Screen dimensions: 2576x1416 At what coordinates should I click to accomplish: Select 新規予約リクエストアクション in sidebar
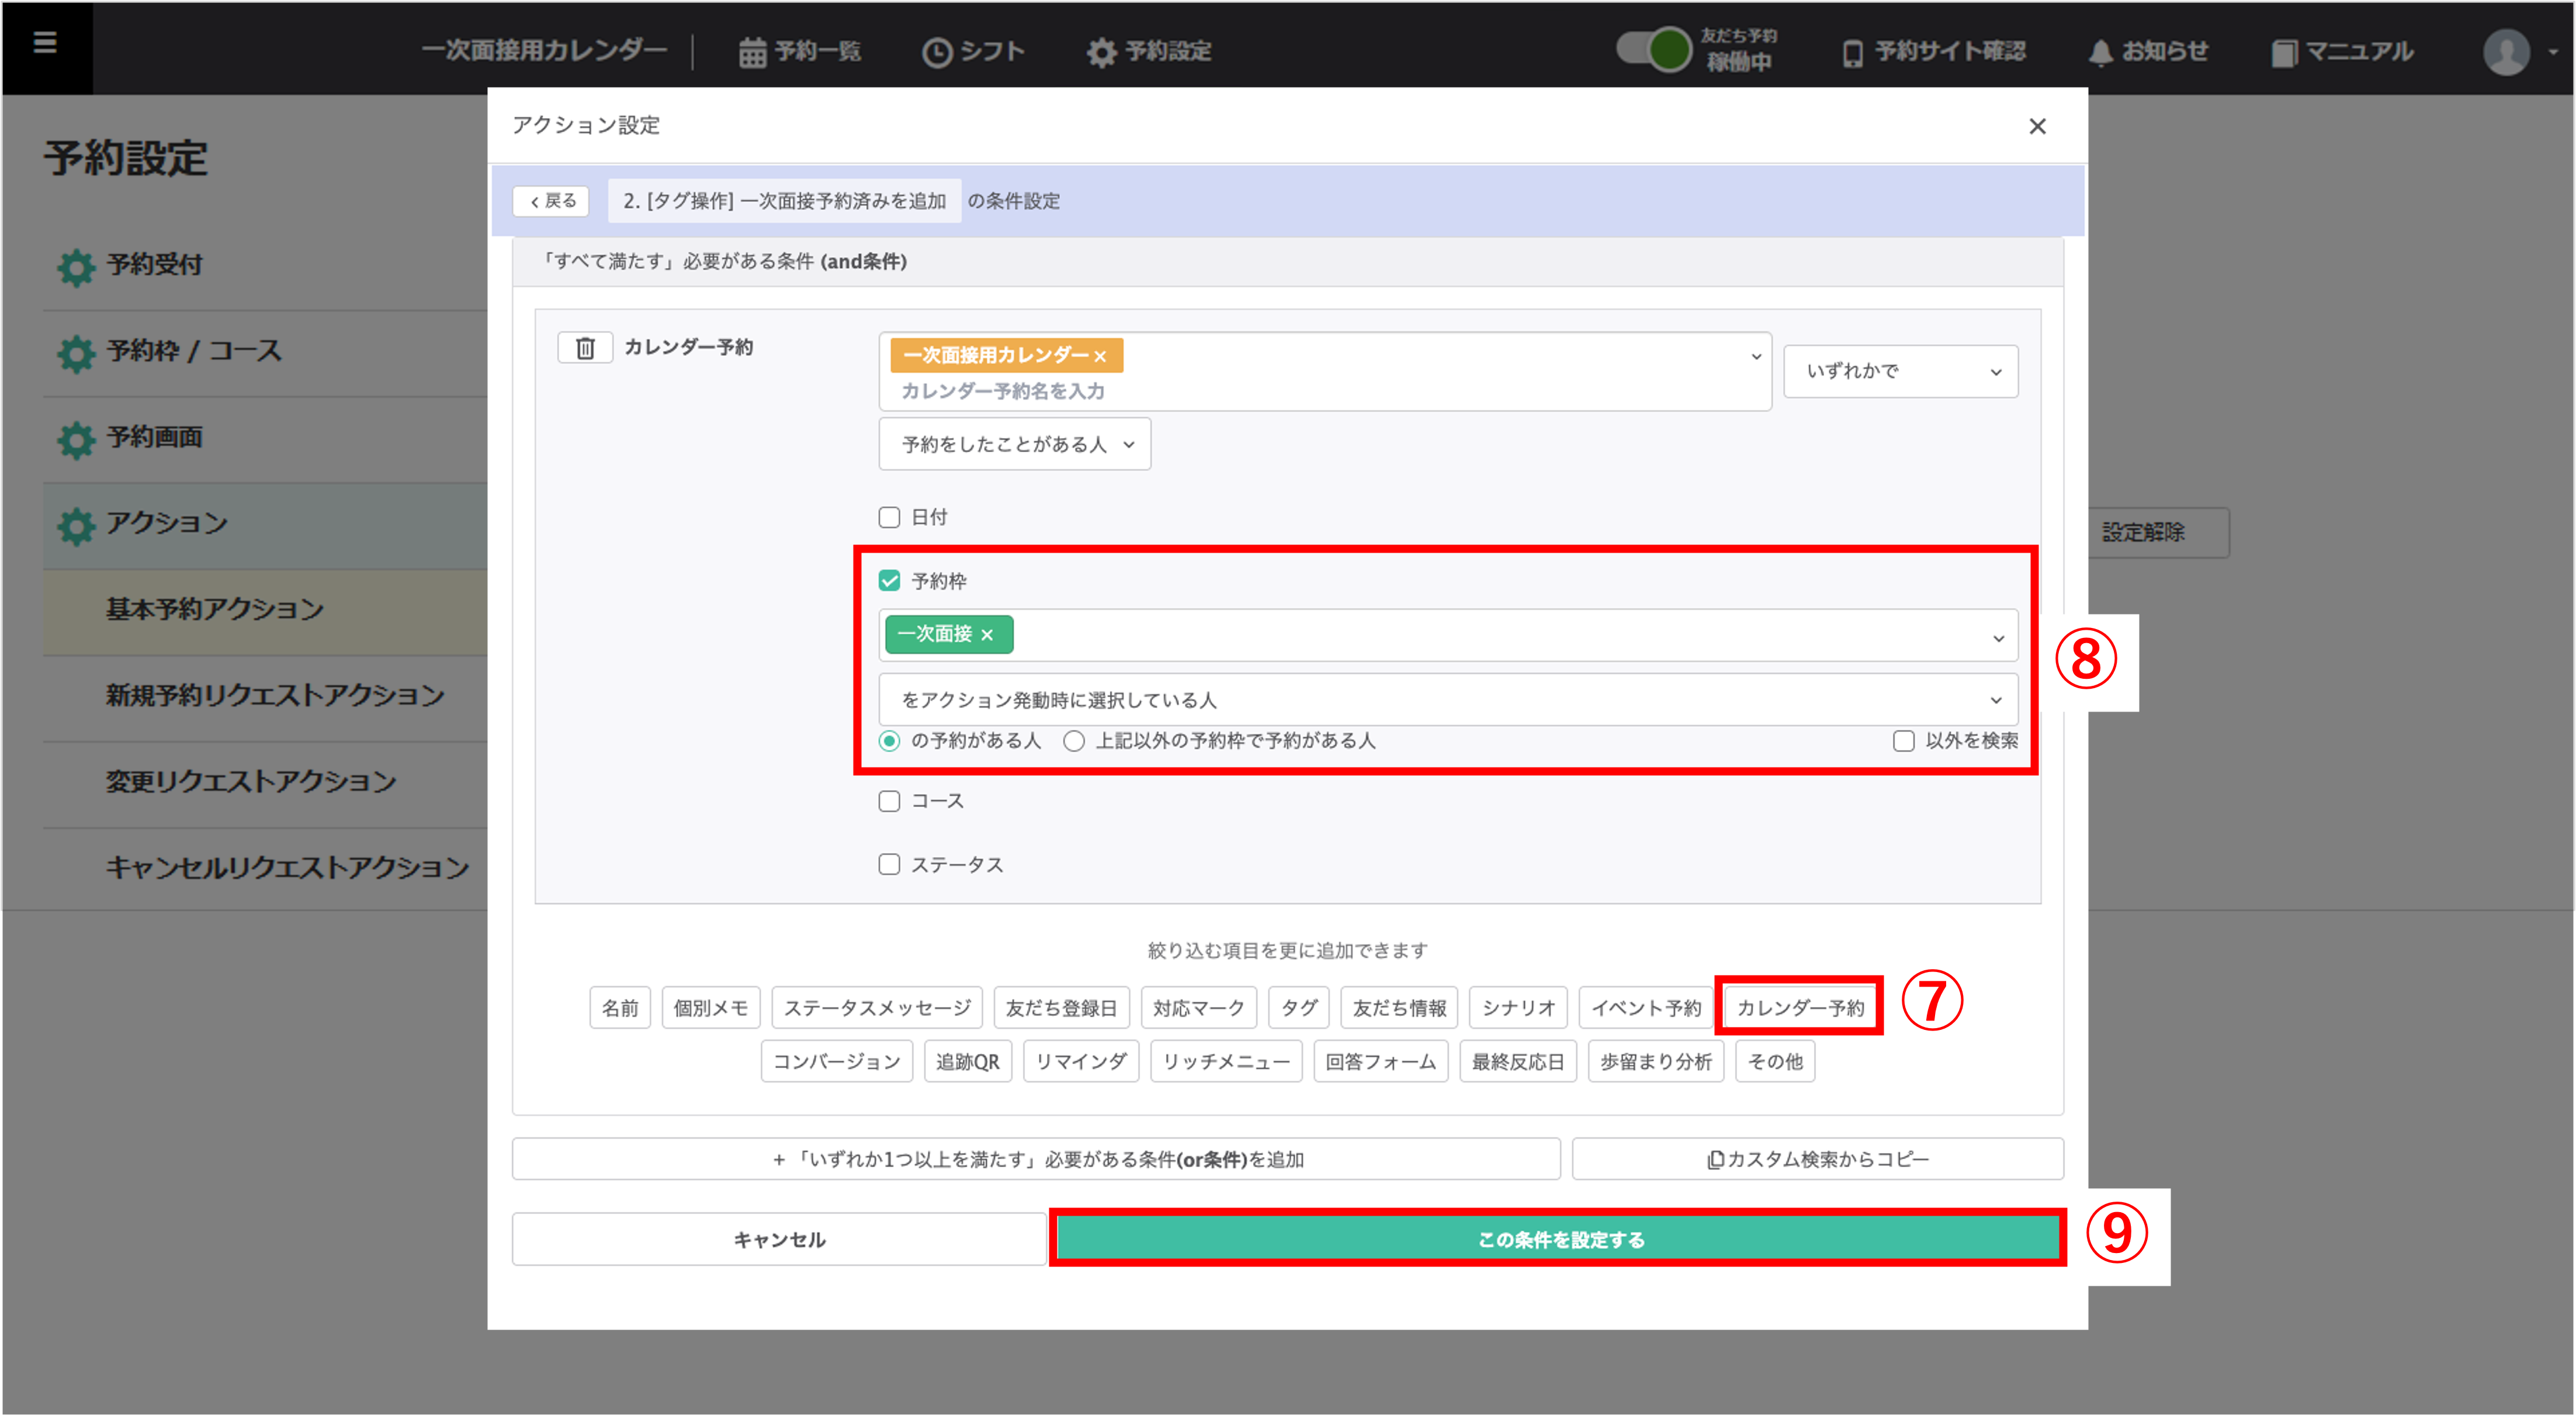[275, 695]
